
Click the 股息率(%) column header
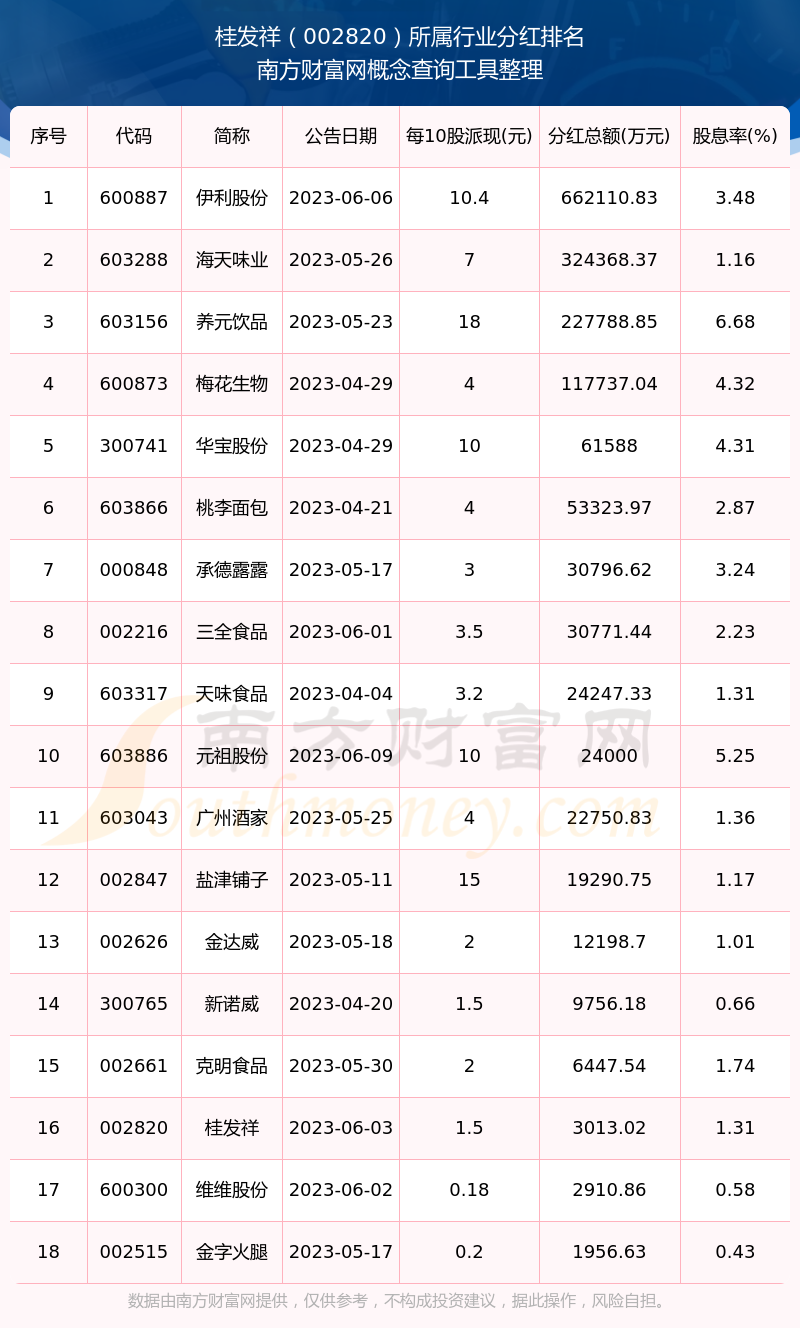click(735, 136)
